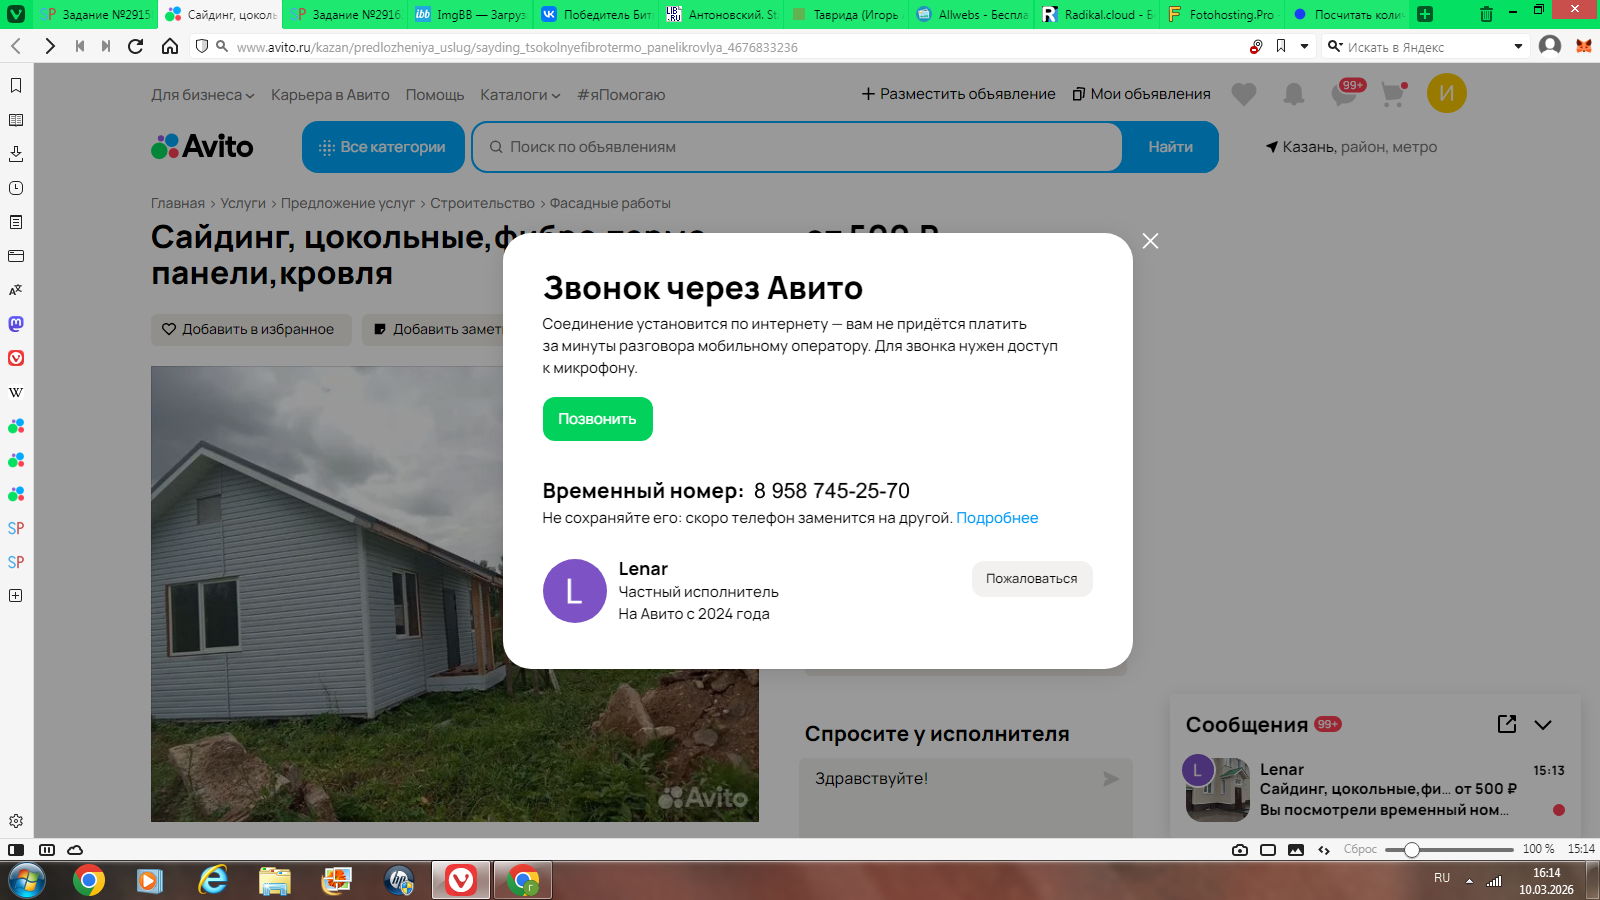Screen dimensions: 1600x900
Task: Open Avito messages icon with 99+ badge
Action: coord(1346,92)
